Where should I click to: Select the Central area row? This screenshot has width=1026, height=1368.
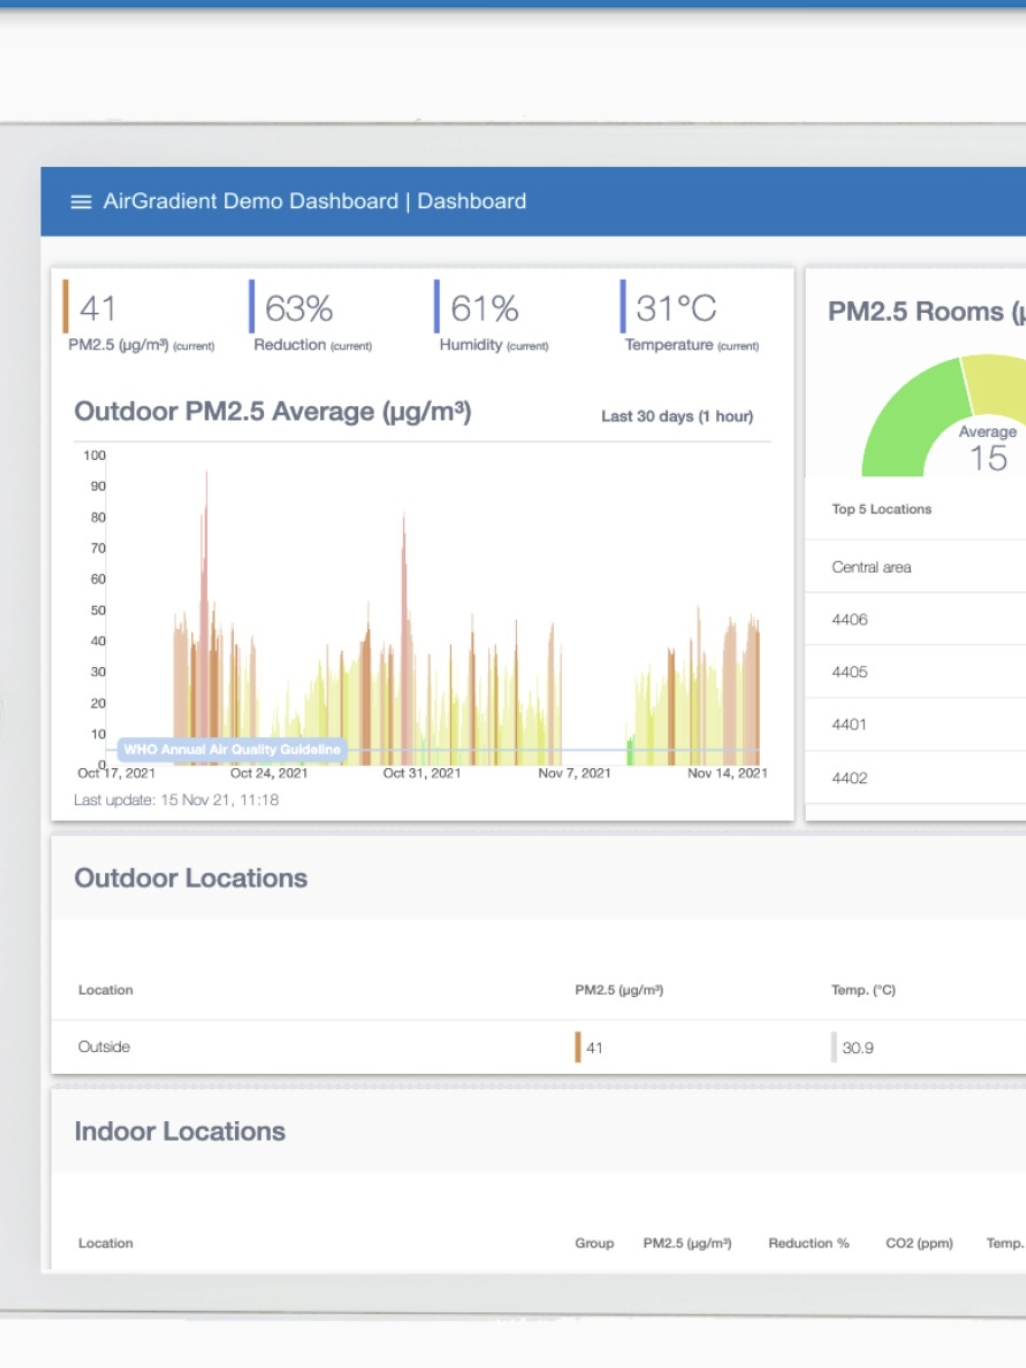pos(916,567)
